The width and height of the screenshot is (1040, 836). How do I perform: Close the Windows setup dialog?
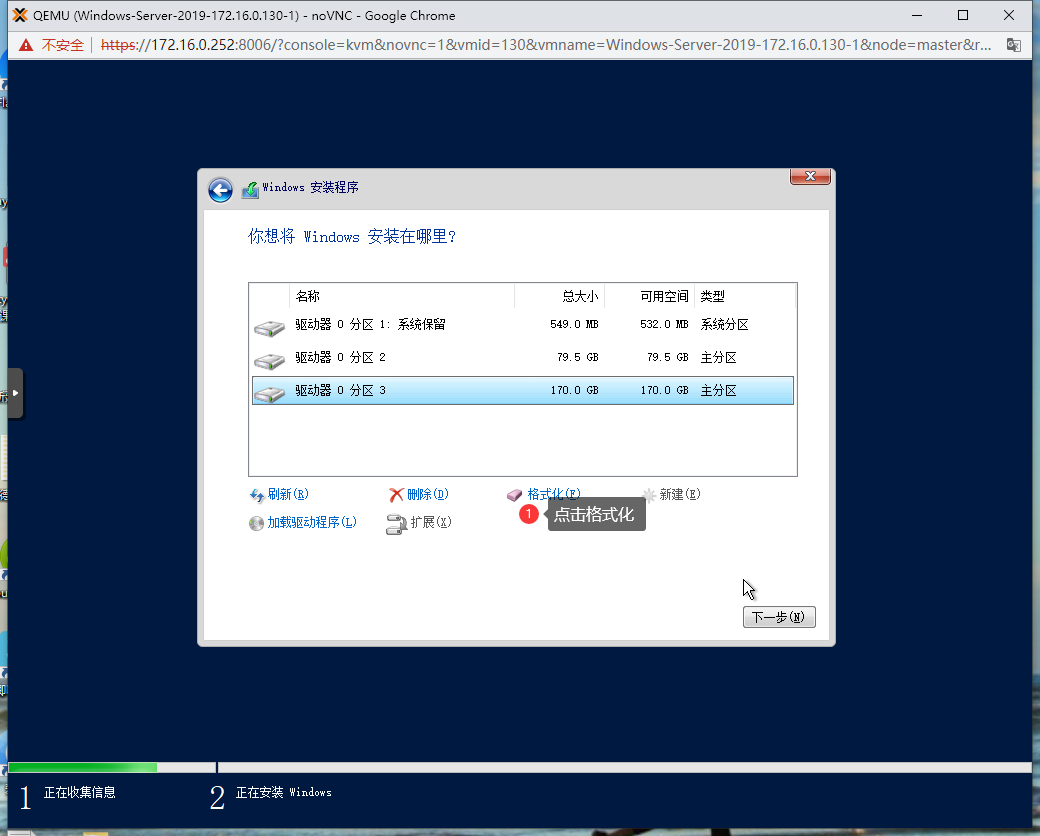[x=810, y=176]
